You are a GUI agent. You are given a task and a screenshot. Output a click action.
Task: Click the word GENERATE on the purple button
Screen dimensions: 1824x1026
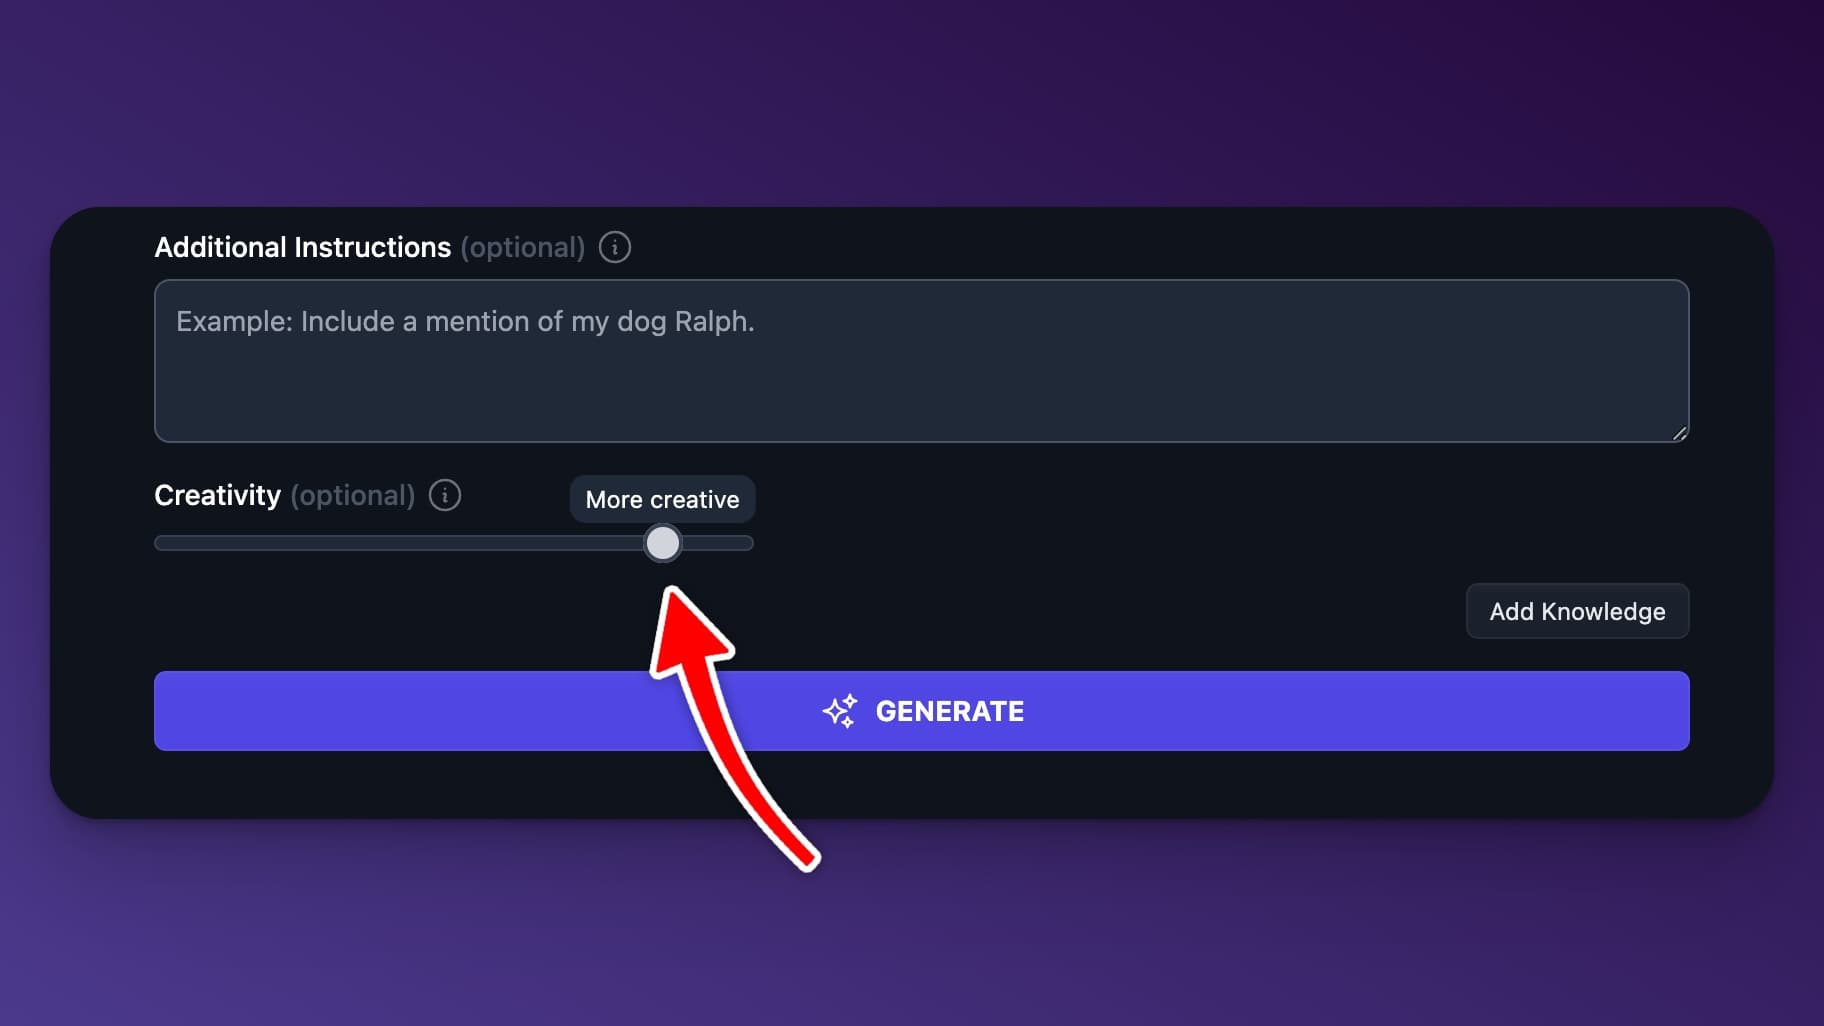click(949, 711)
